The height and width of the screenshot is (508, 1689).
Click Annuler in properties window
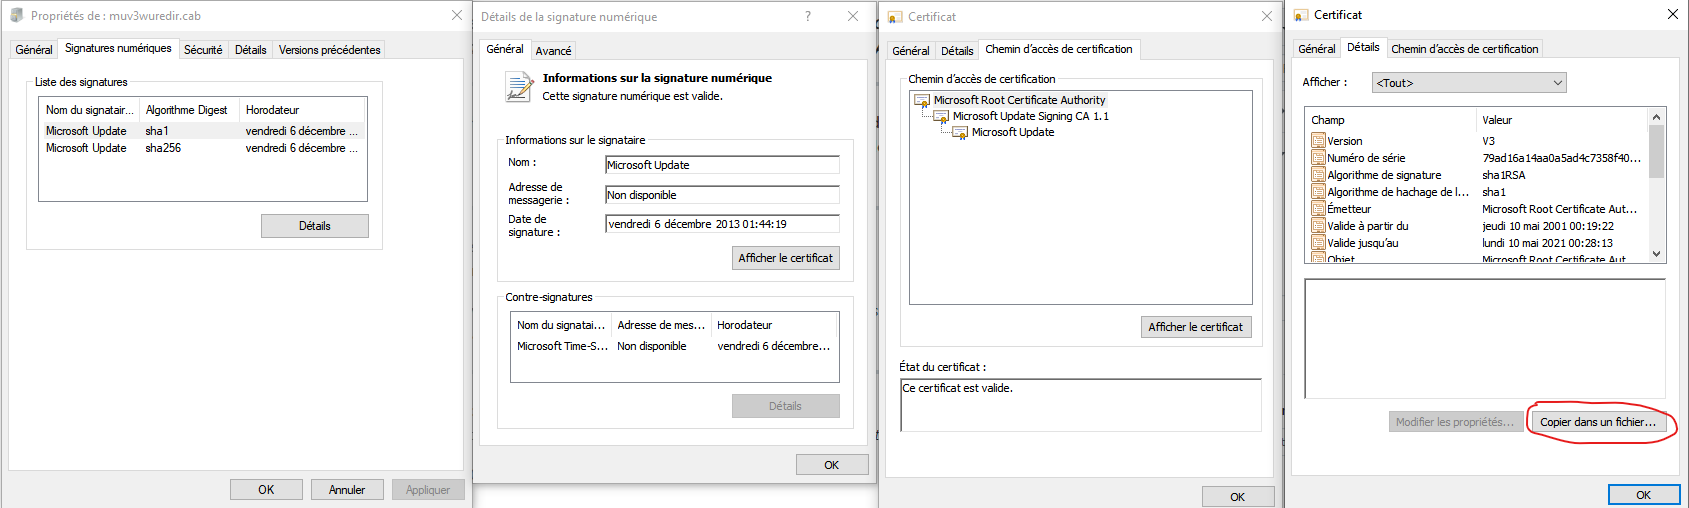[x=347, y=490]
